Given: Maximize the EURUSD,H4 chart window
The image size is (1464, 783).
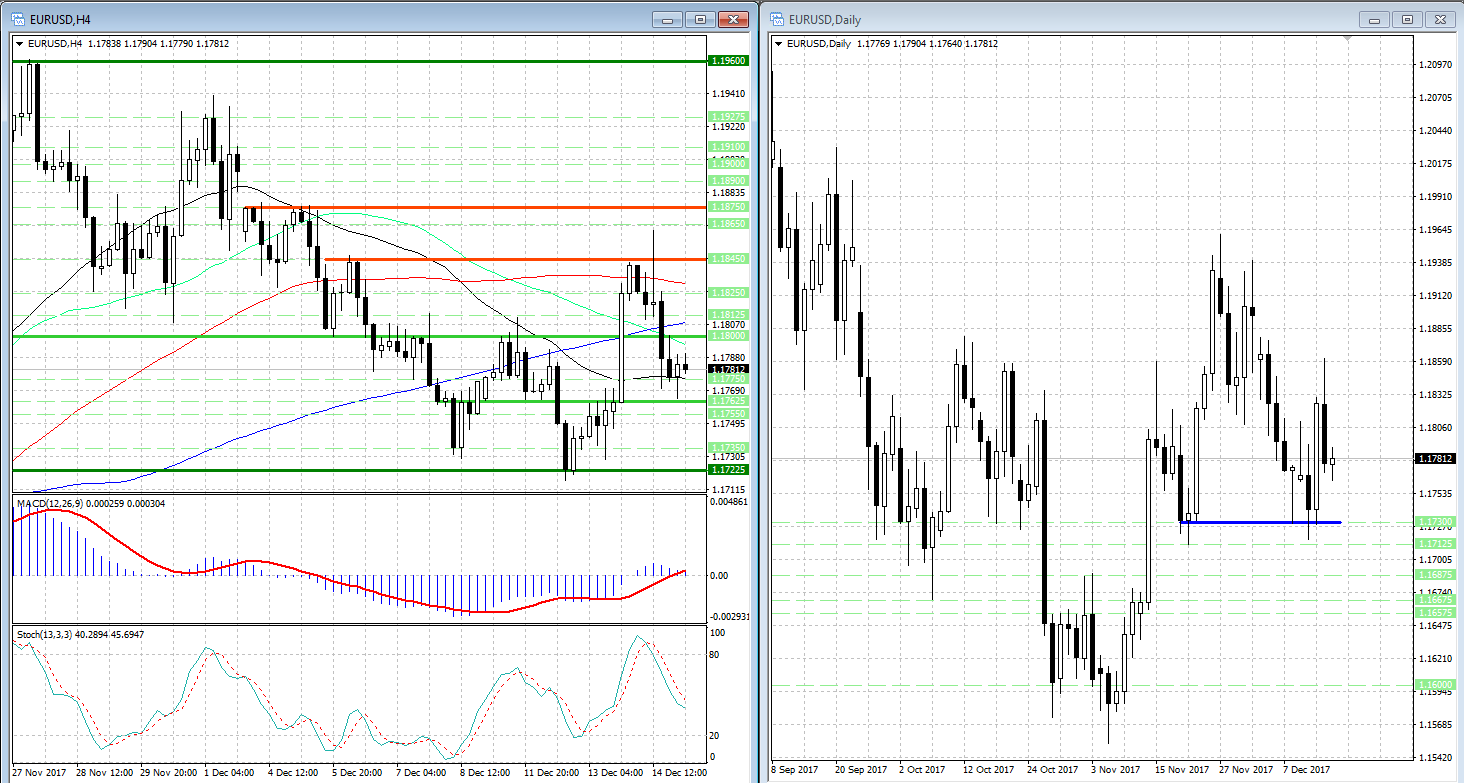Looking at the screenshot, I should (x=700, y=19).
